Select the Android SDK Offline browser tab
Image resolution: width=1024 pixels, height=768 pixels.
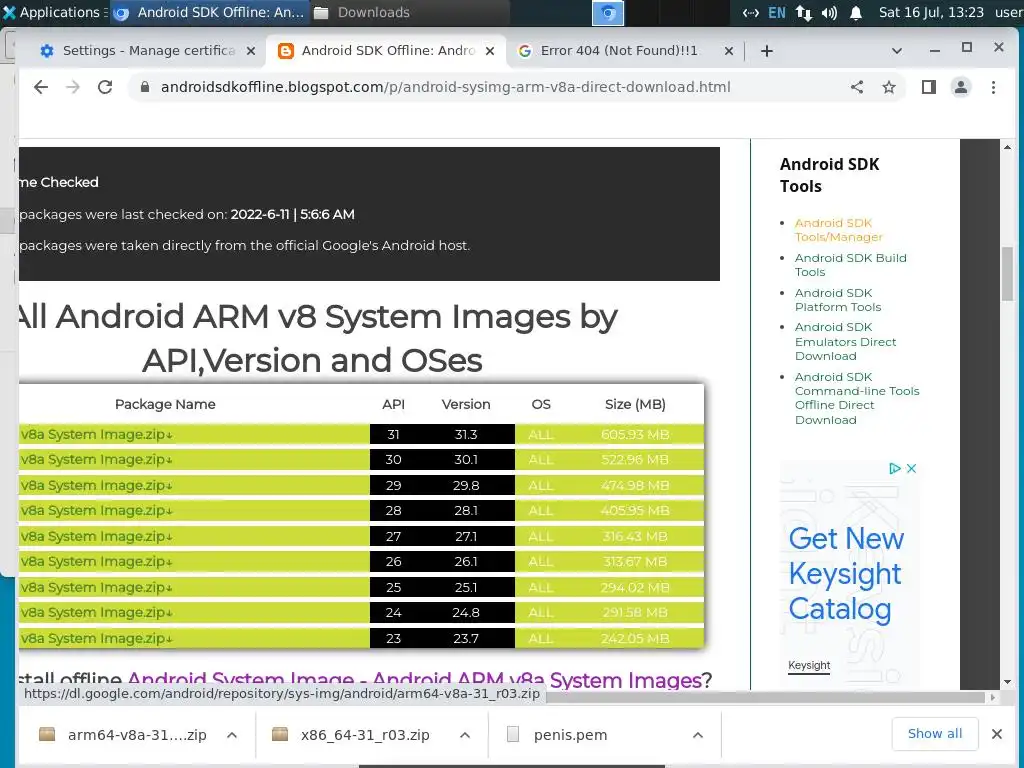387,51
